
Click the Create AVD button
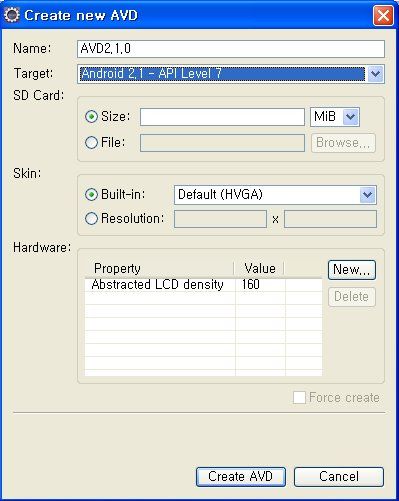tap(241, 476)
